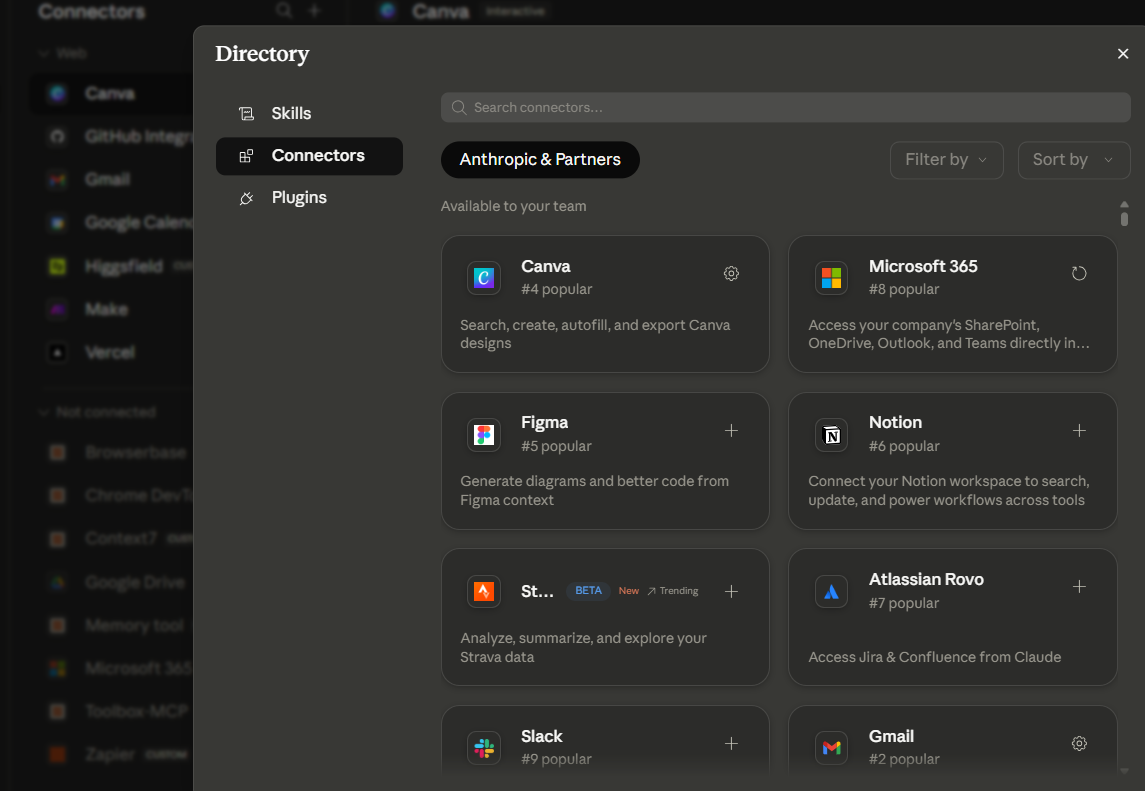Add the Notion connector with plus
Screen dimensions: 1145x791
[1079, 430]
